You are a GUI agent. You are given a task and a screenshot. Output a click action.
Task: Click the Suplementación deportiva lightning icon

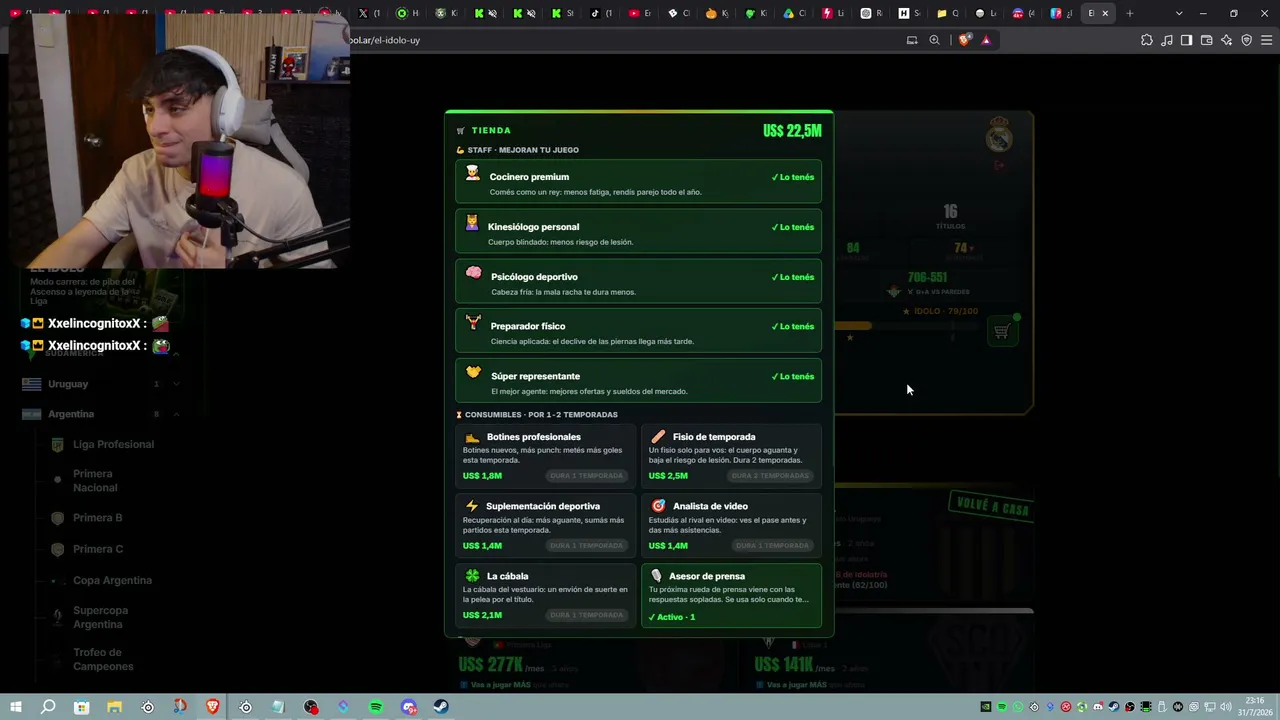tap(472, 506)
